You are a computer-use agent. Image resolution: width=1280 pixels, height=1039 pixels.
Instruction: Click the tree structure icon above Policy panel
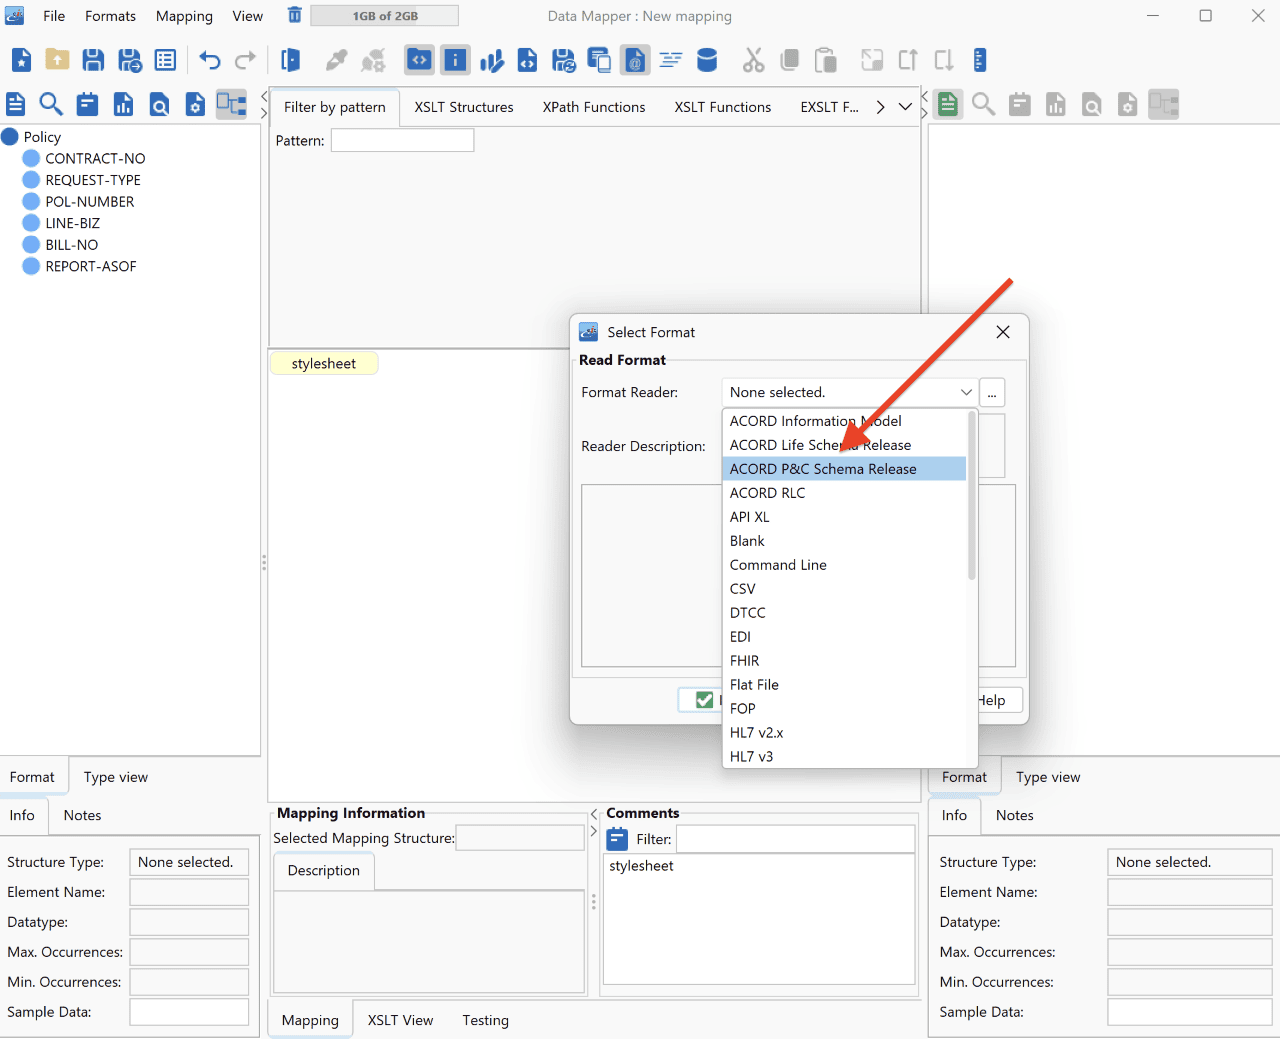click(x=231, y=104)
